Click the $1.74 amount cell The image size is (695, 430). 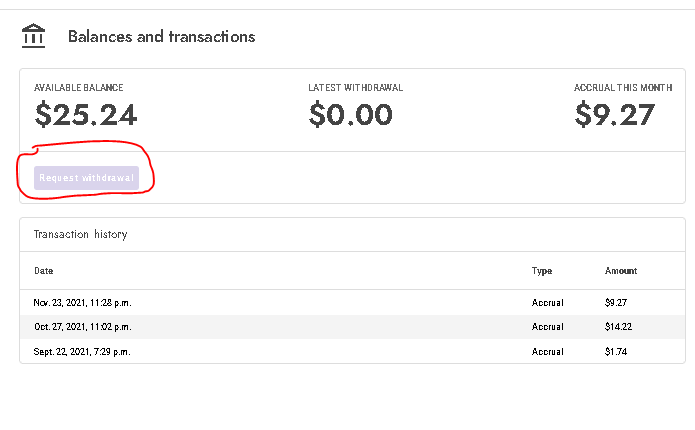click(616, 352)
